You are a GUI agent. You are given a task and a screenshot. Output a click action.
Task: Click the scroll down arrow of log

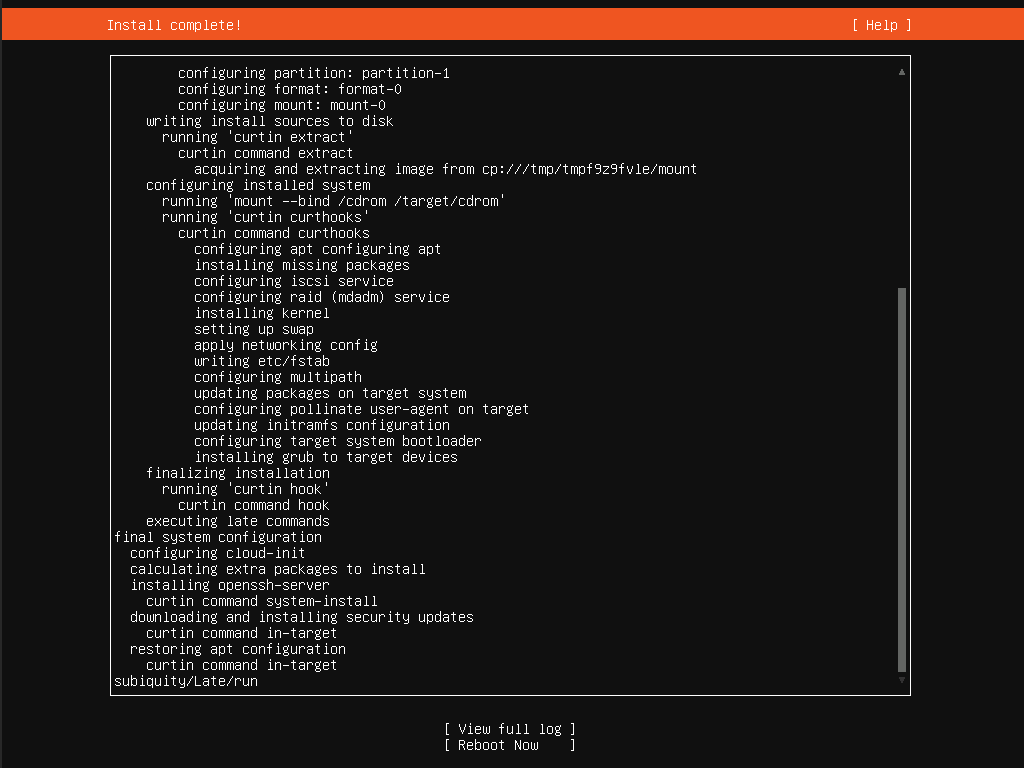pos(902,680)
